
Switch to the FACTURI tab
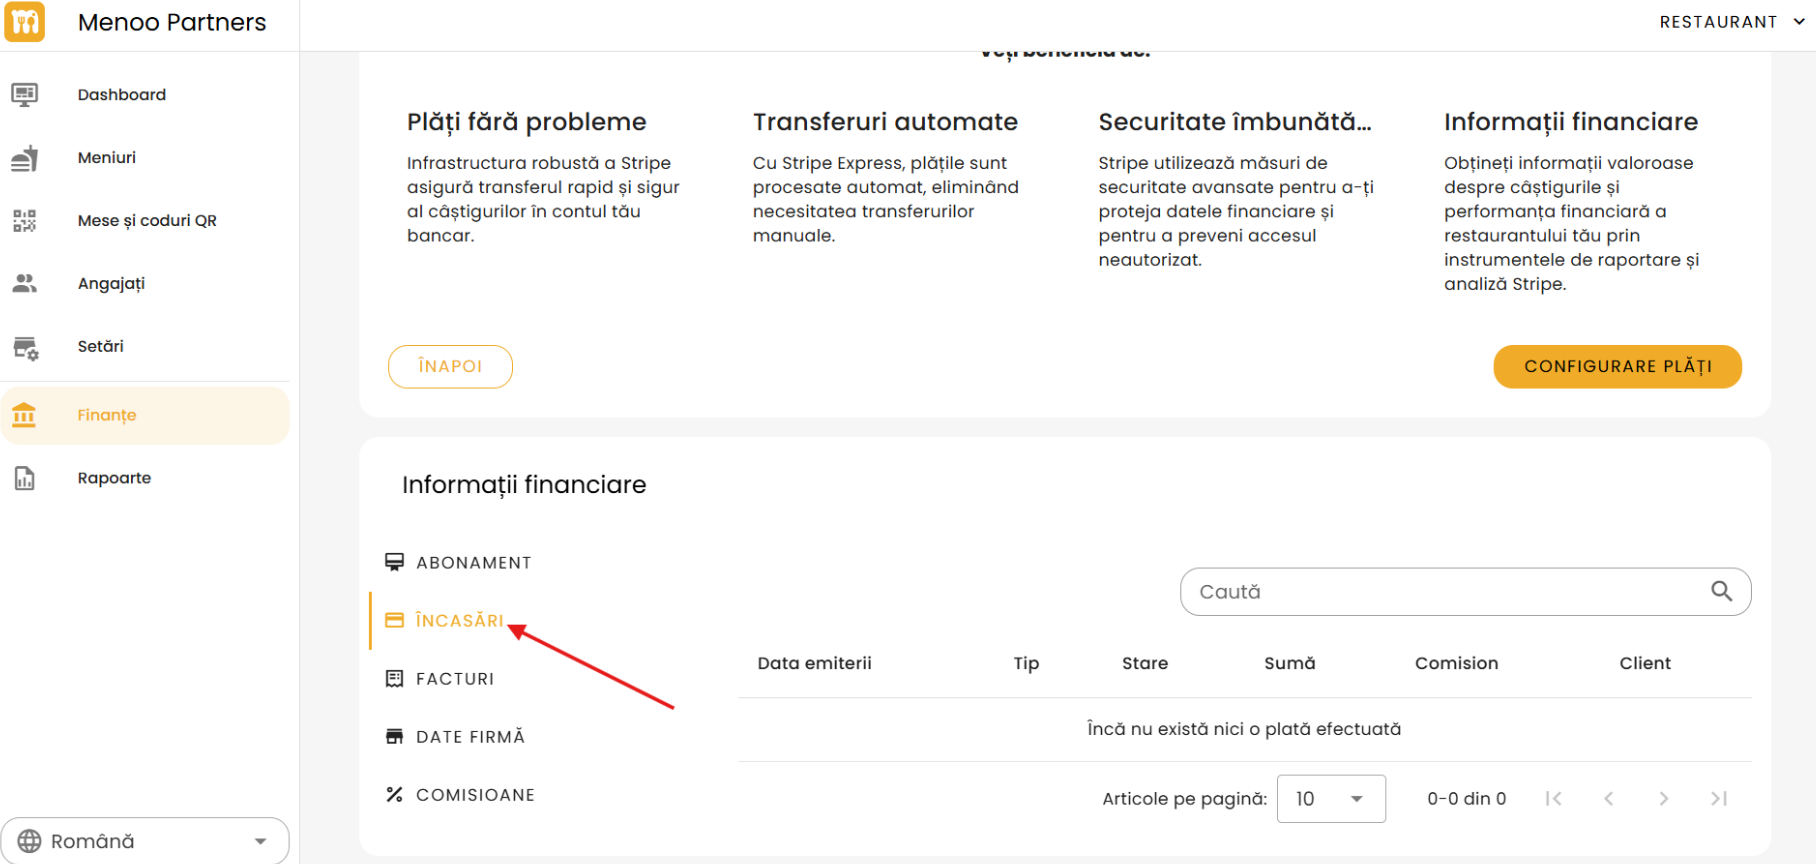[454, 679]
